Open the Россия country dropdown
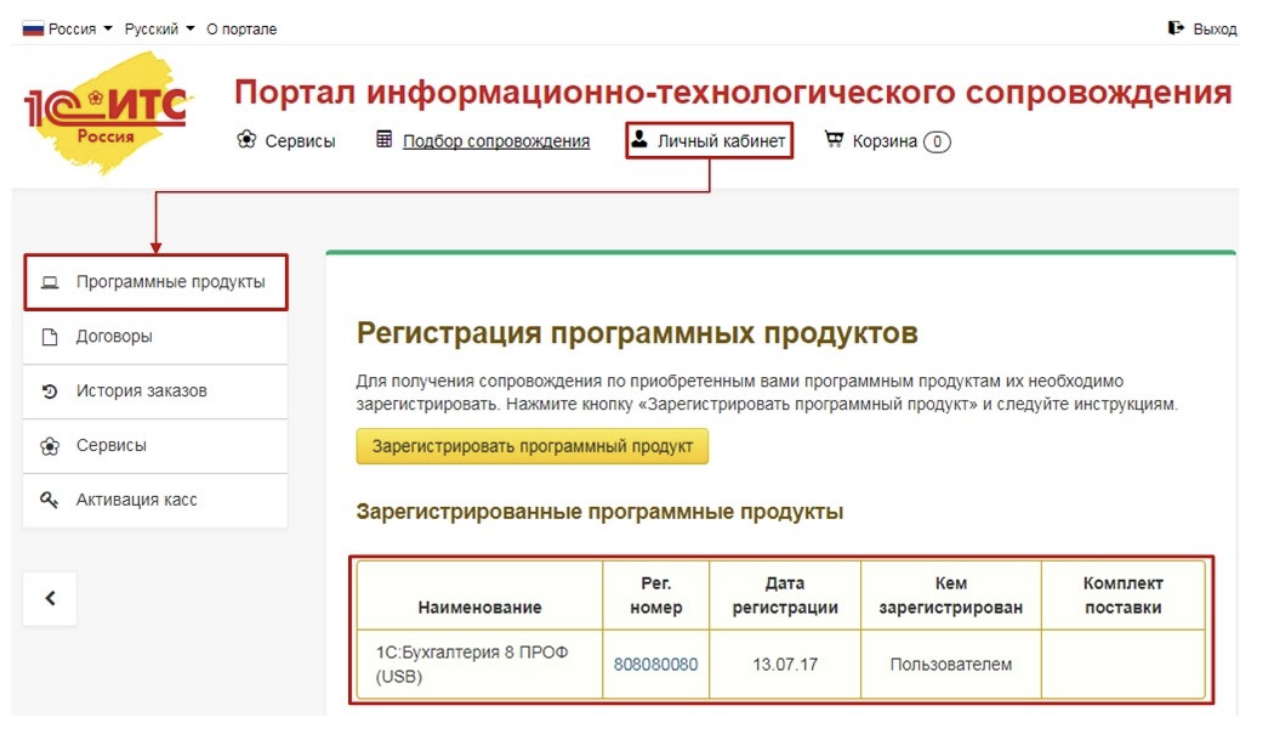This screenshot has width=1266, height=730. tap(68, 29)
